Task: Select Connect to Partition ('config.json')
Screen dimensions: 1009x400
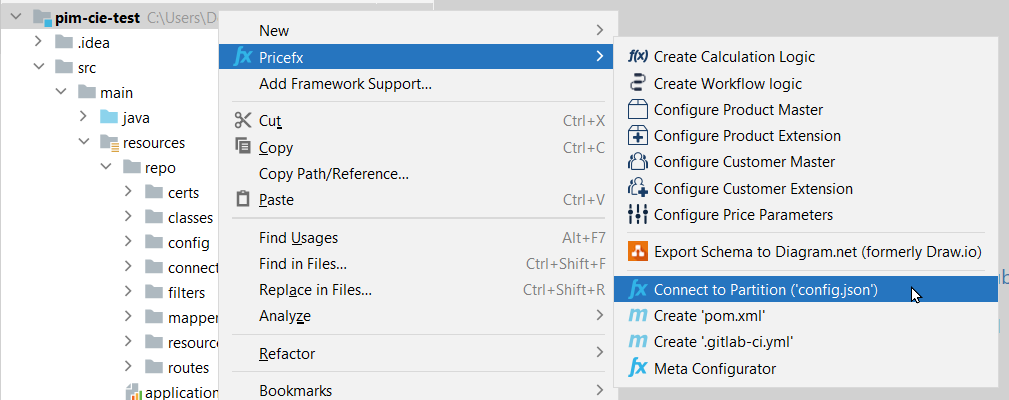Action: (765, 290)
